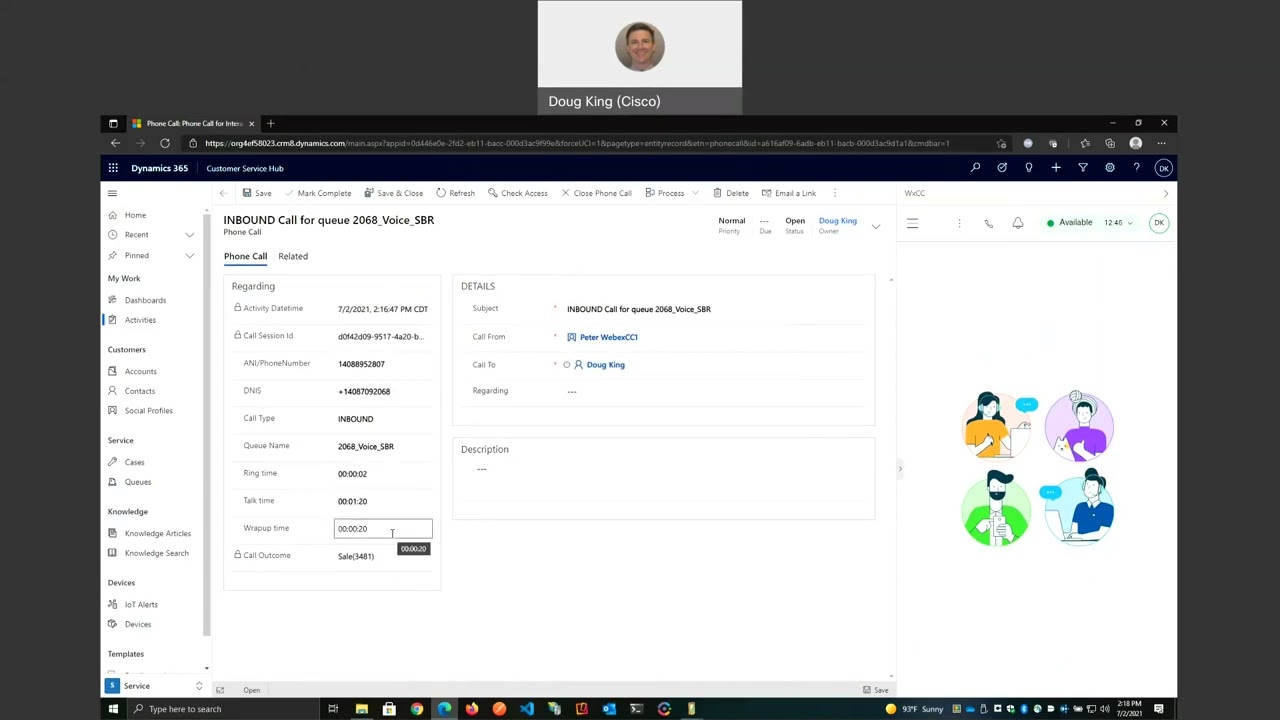
Task: Open the command bar overflow ellipsis
Action: (836, 193)
